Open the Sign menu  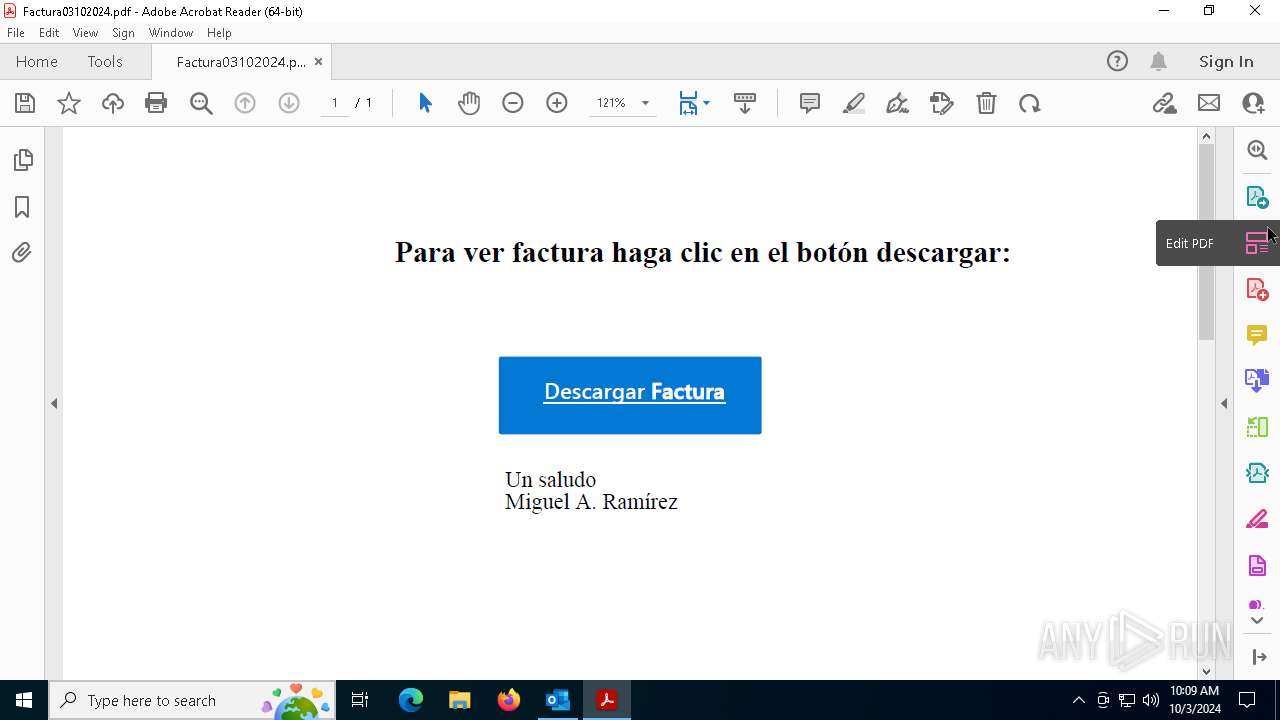coord(123,33)
